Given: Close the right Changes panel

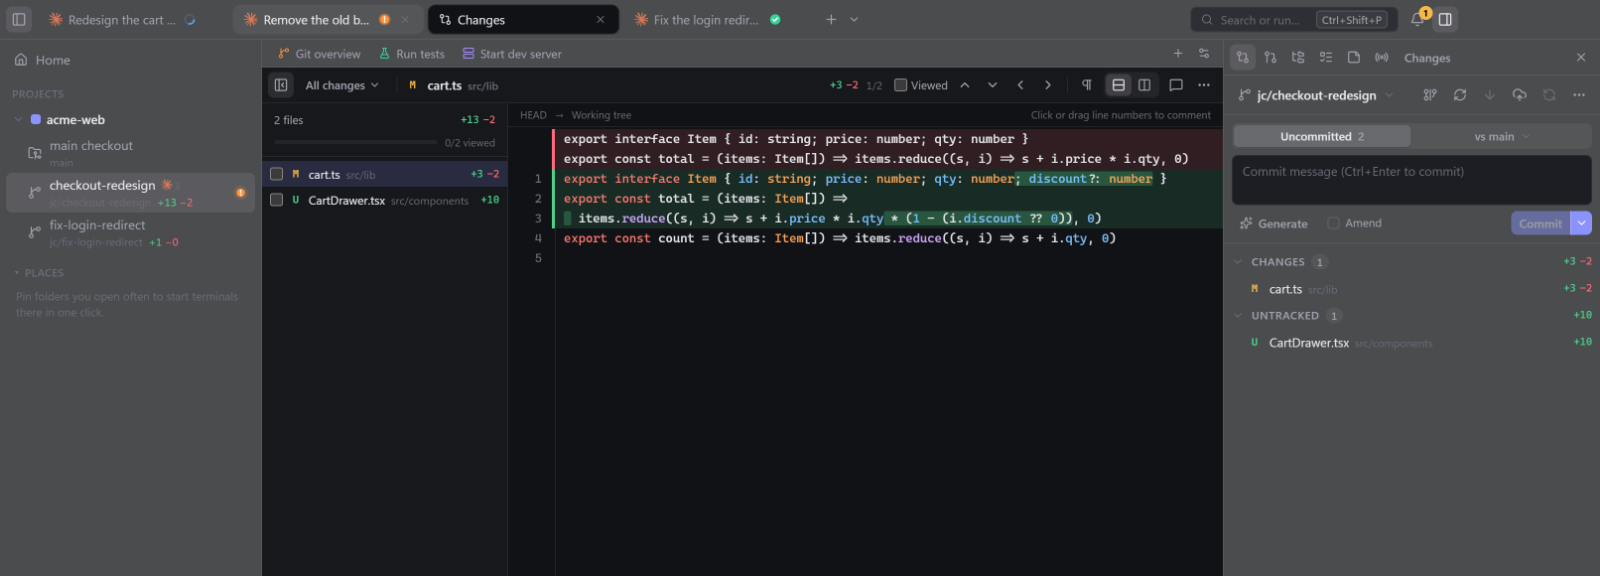Looking at the screenshot, I should pos(1581,57).
